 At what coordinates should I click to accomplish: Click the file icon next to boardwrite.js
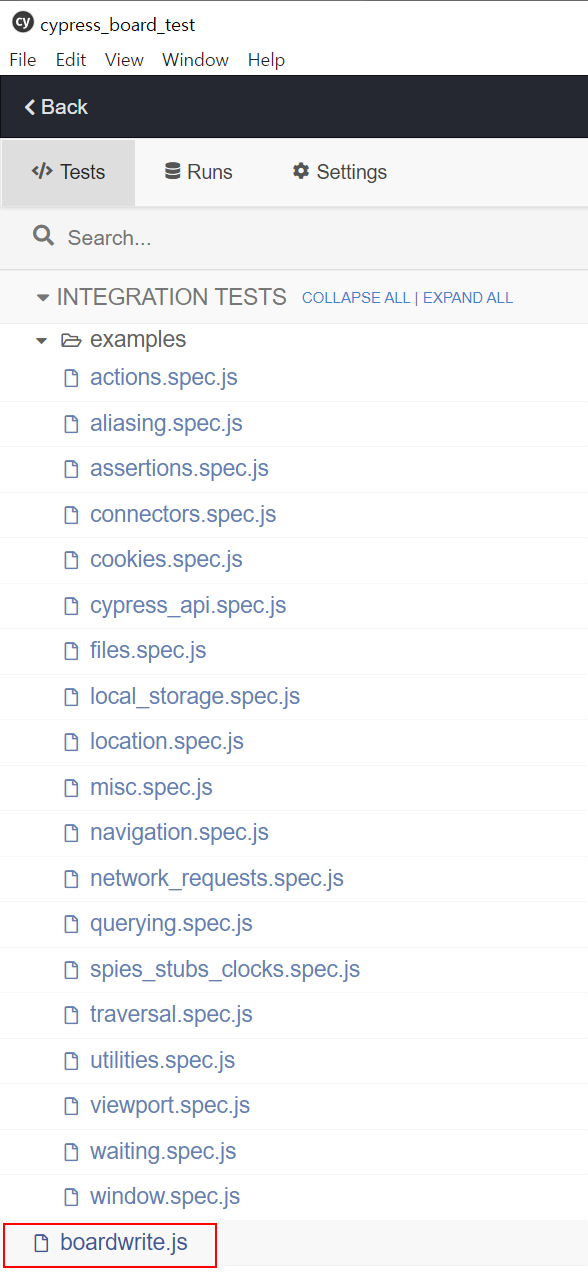point(41,1244)
